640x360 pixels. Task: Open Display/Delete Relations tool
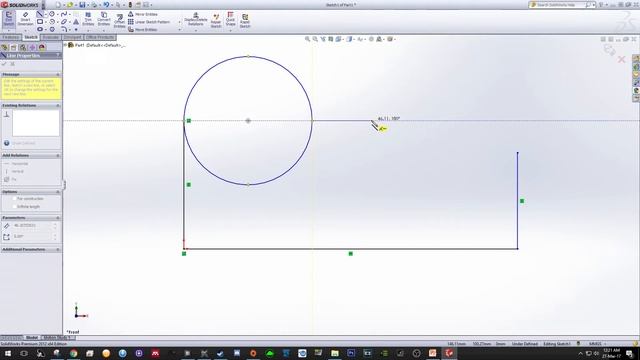click(x=196, y=20)
